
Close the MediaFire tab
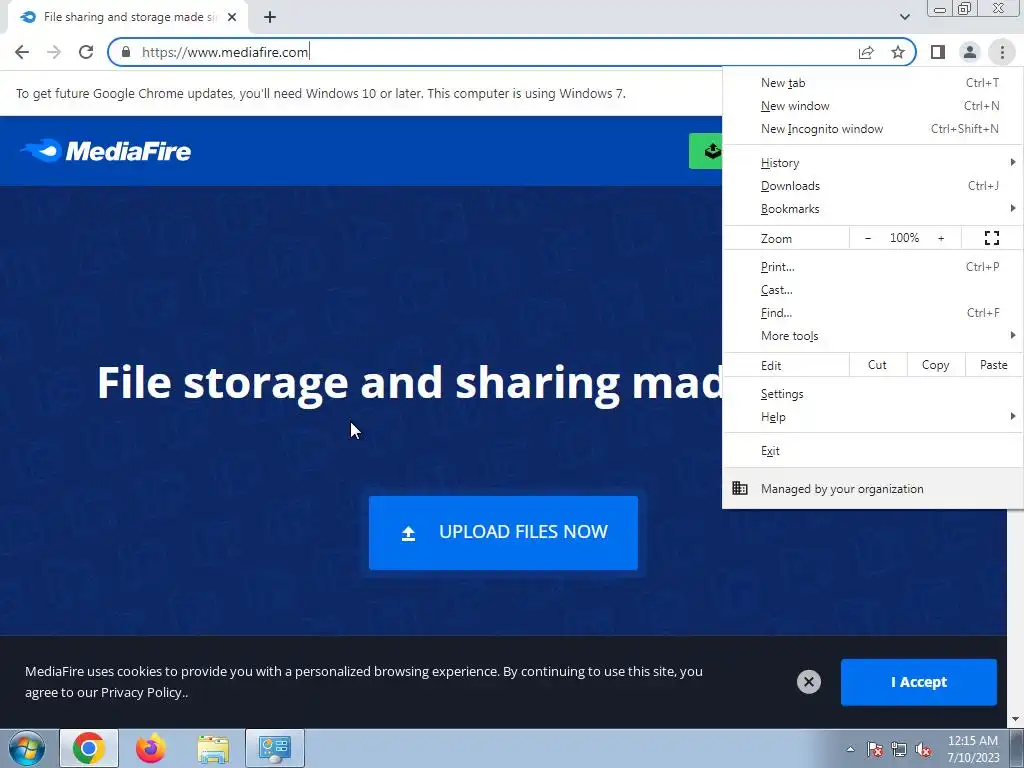(232, 18)
